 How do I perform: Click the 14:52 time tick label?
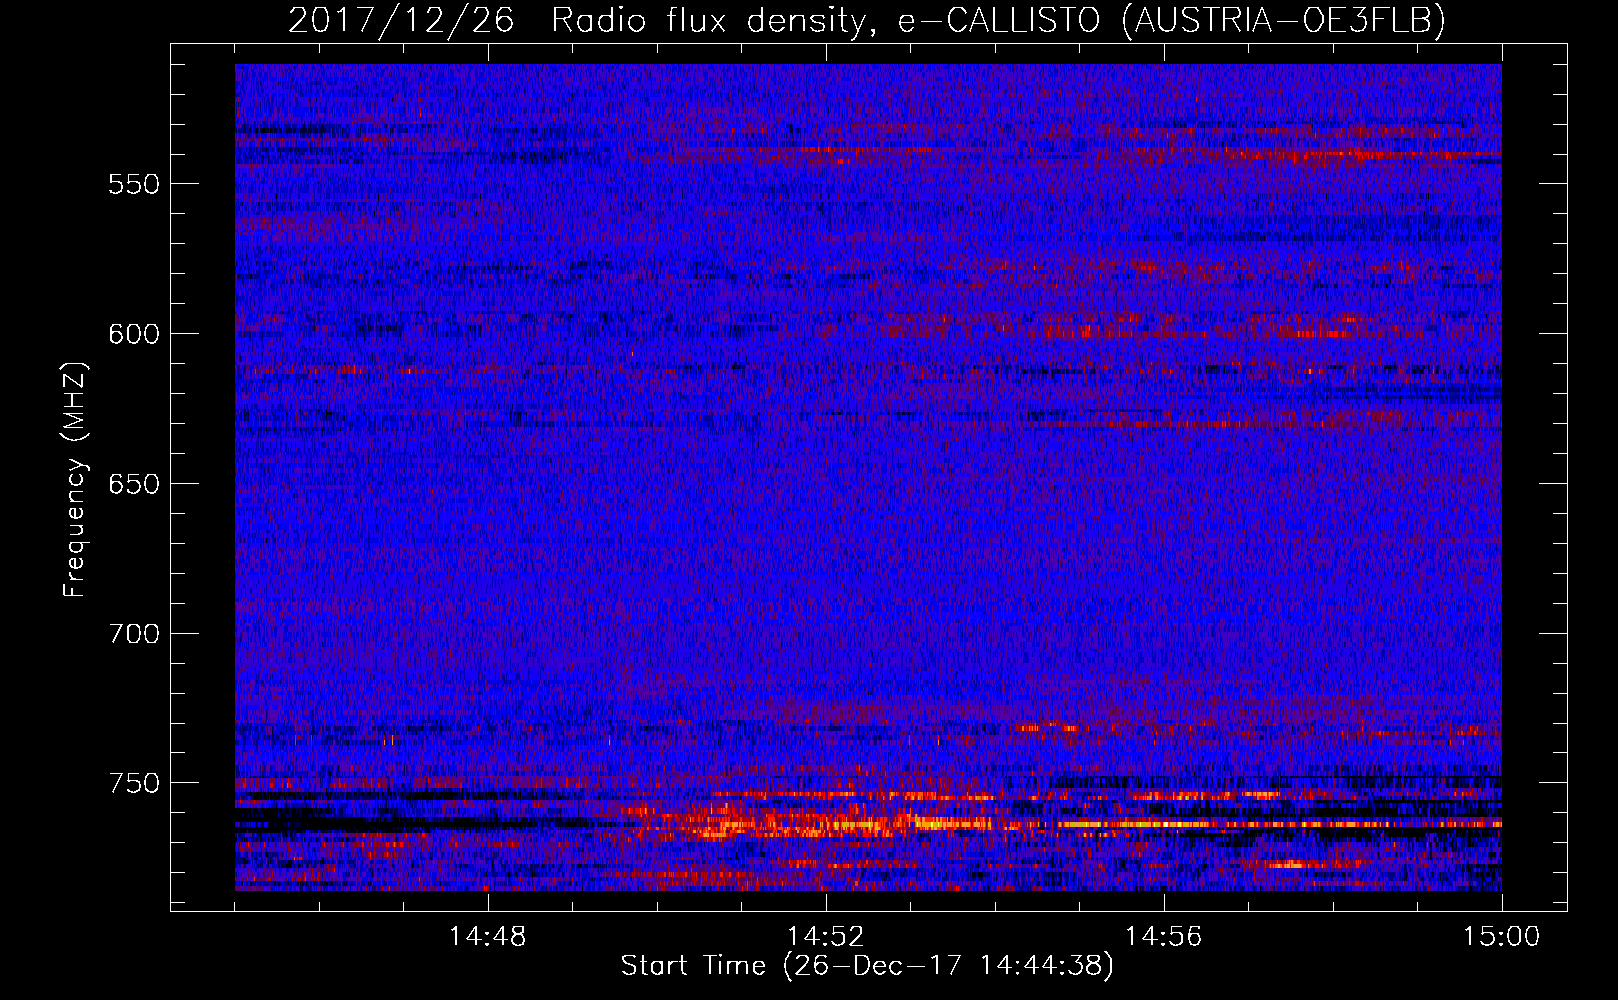(x=826, y=937)
